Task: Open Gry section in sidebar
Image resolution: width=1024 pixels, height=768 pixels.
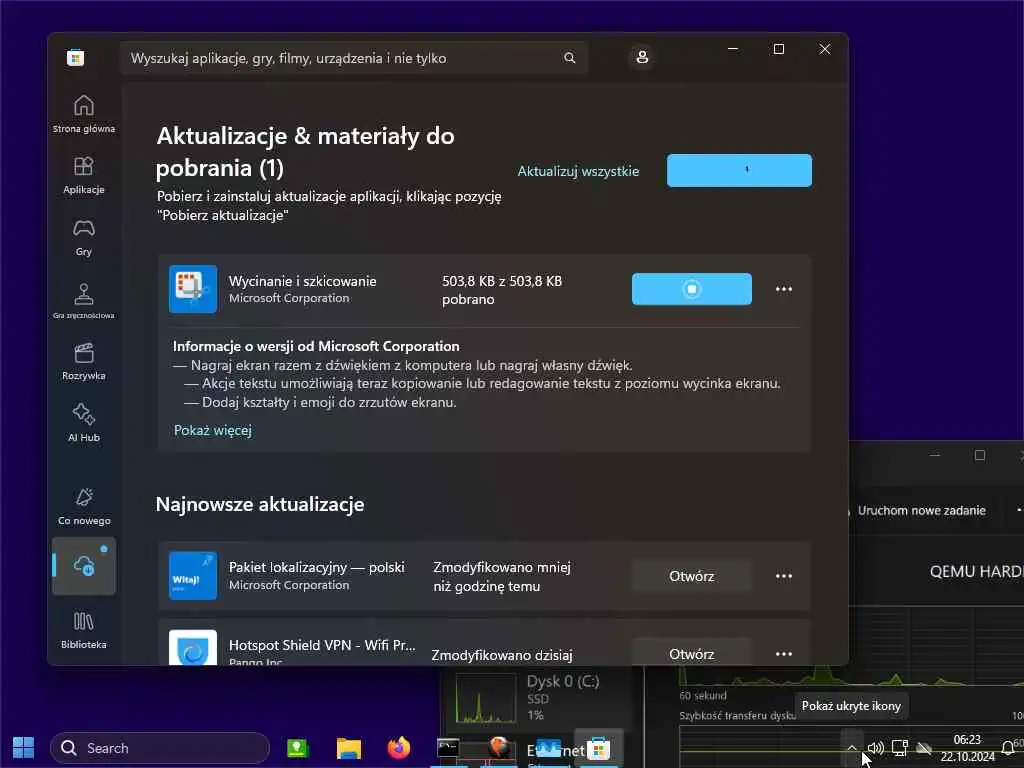Action: click(84, 237)
